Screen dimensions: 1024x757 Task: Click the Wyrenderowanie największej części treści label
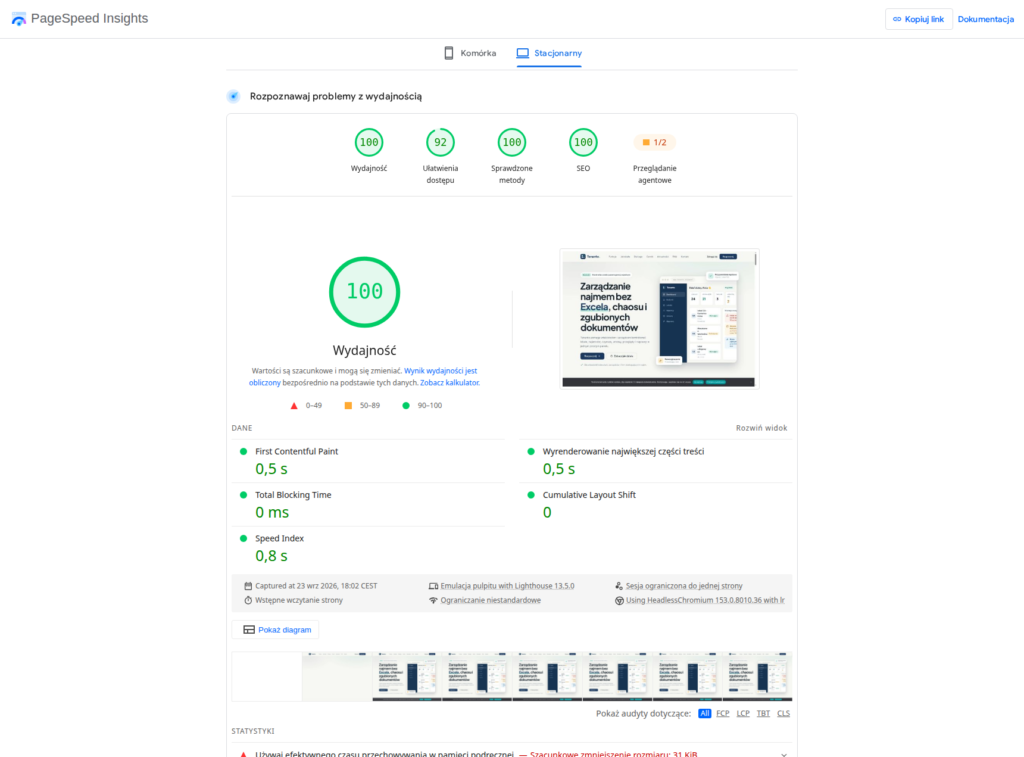[623, 451]
